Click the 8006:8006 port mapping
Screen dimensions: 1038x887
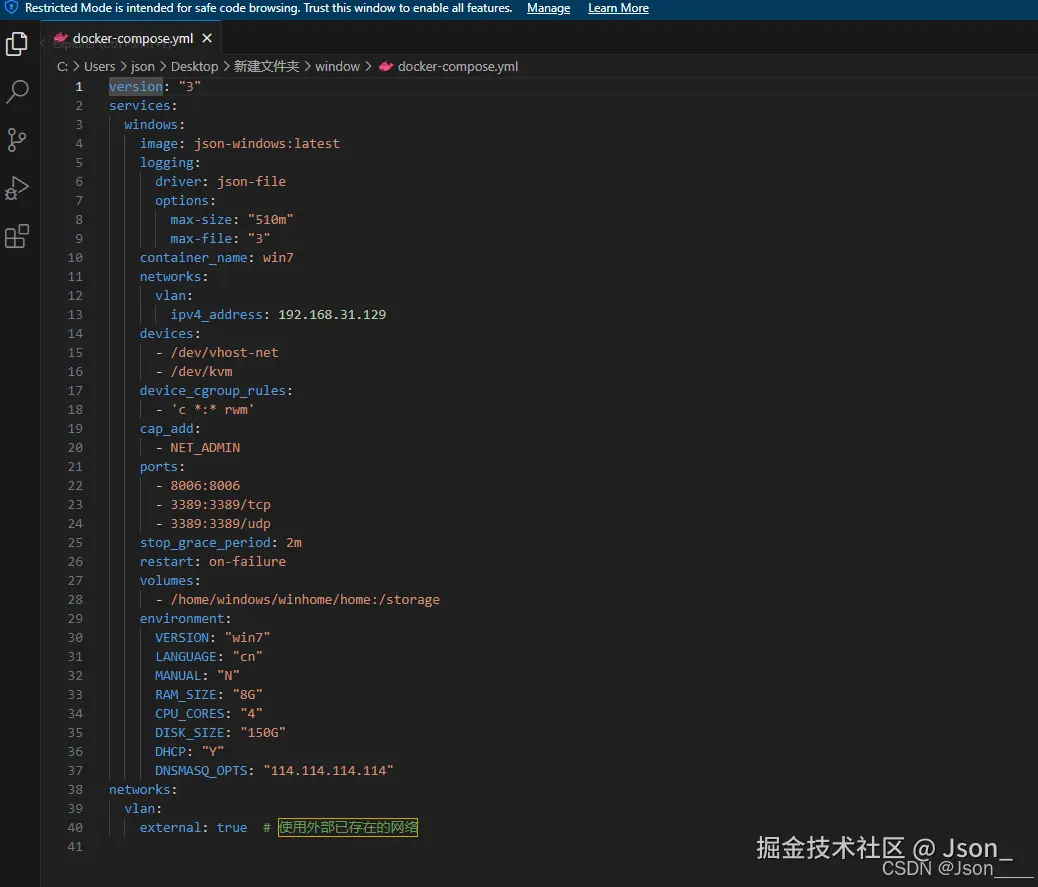(x=205, y=486)
